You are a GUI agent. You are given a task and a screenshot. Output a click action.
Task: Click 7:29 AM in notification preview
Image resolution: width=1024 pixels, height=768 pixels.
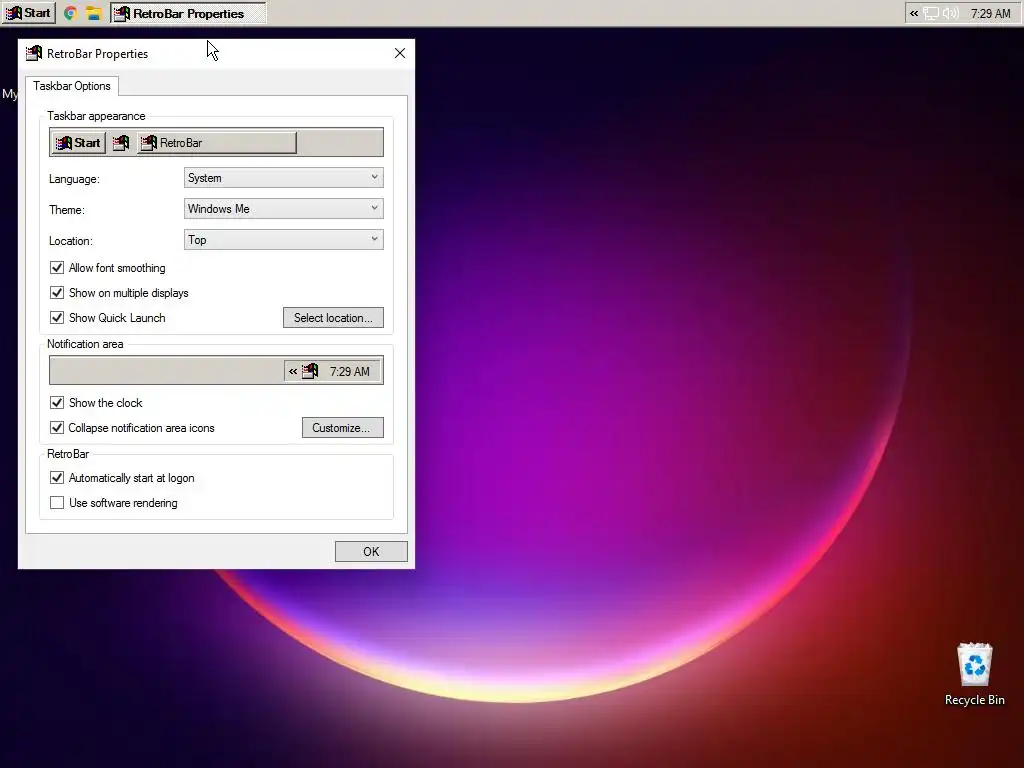pos(349,372)
